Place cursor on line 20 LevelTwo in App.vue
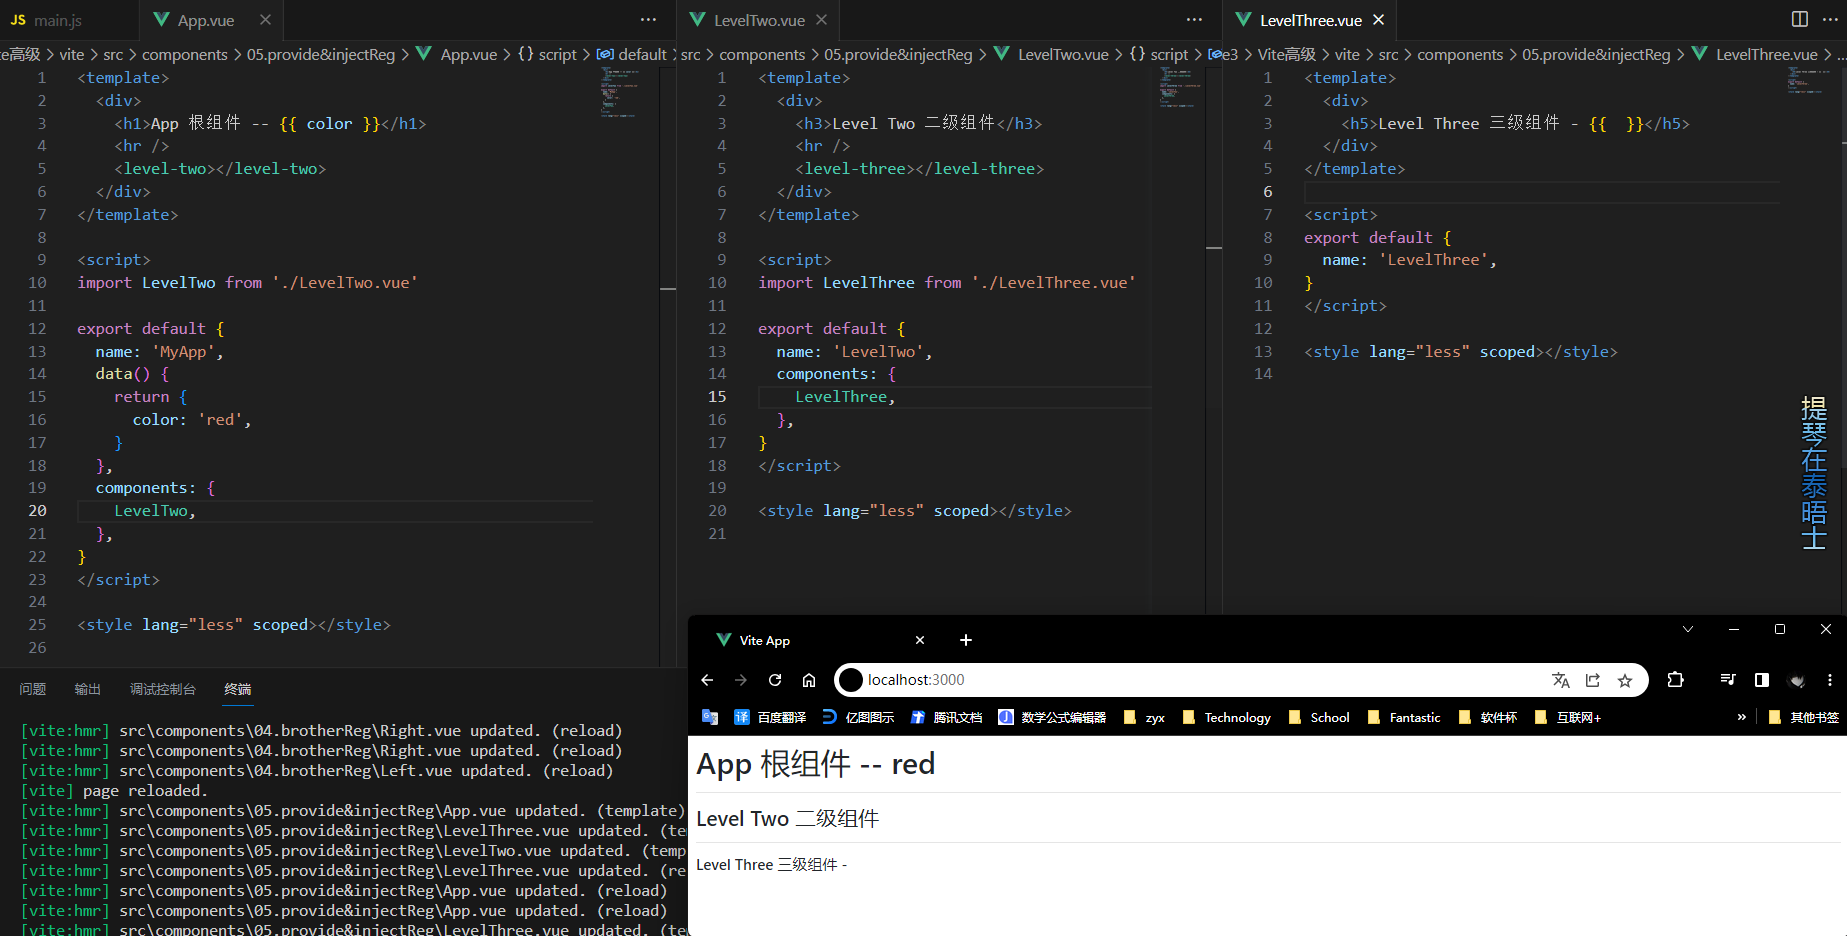Viewport: 1847px width, 936px height. 155,511
